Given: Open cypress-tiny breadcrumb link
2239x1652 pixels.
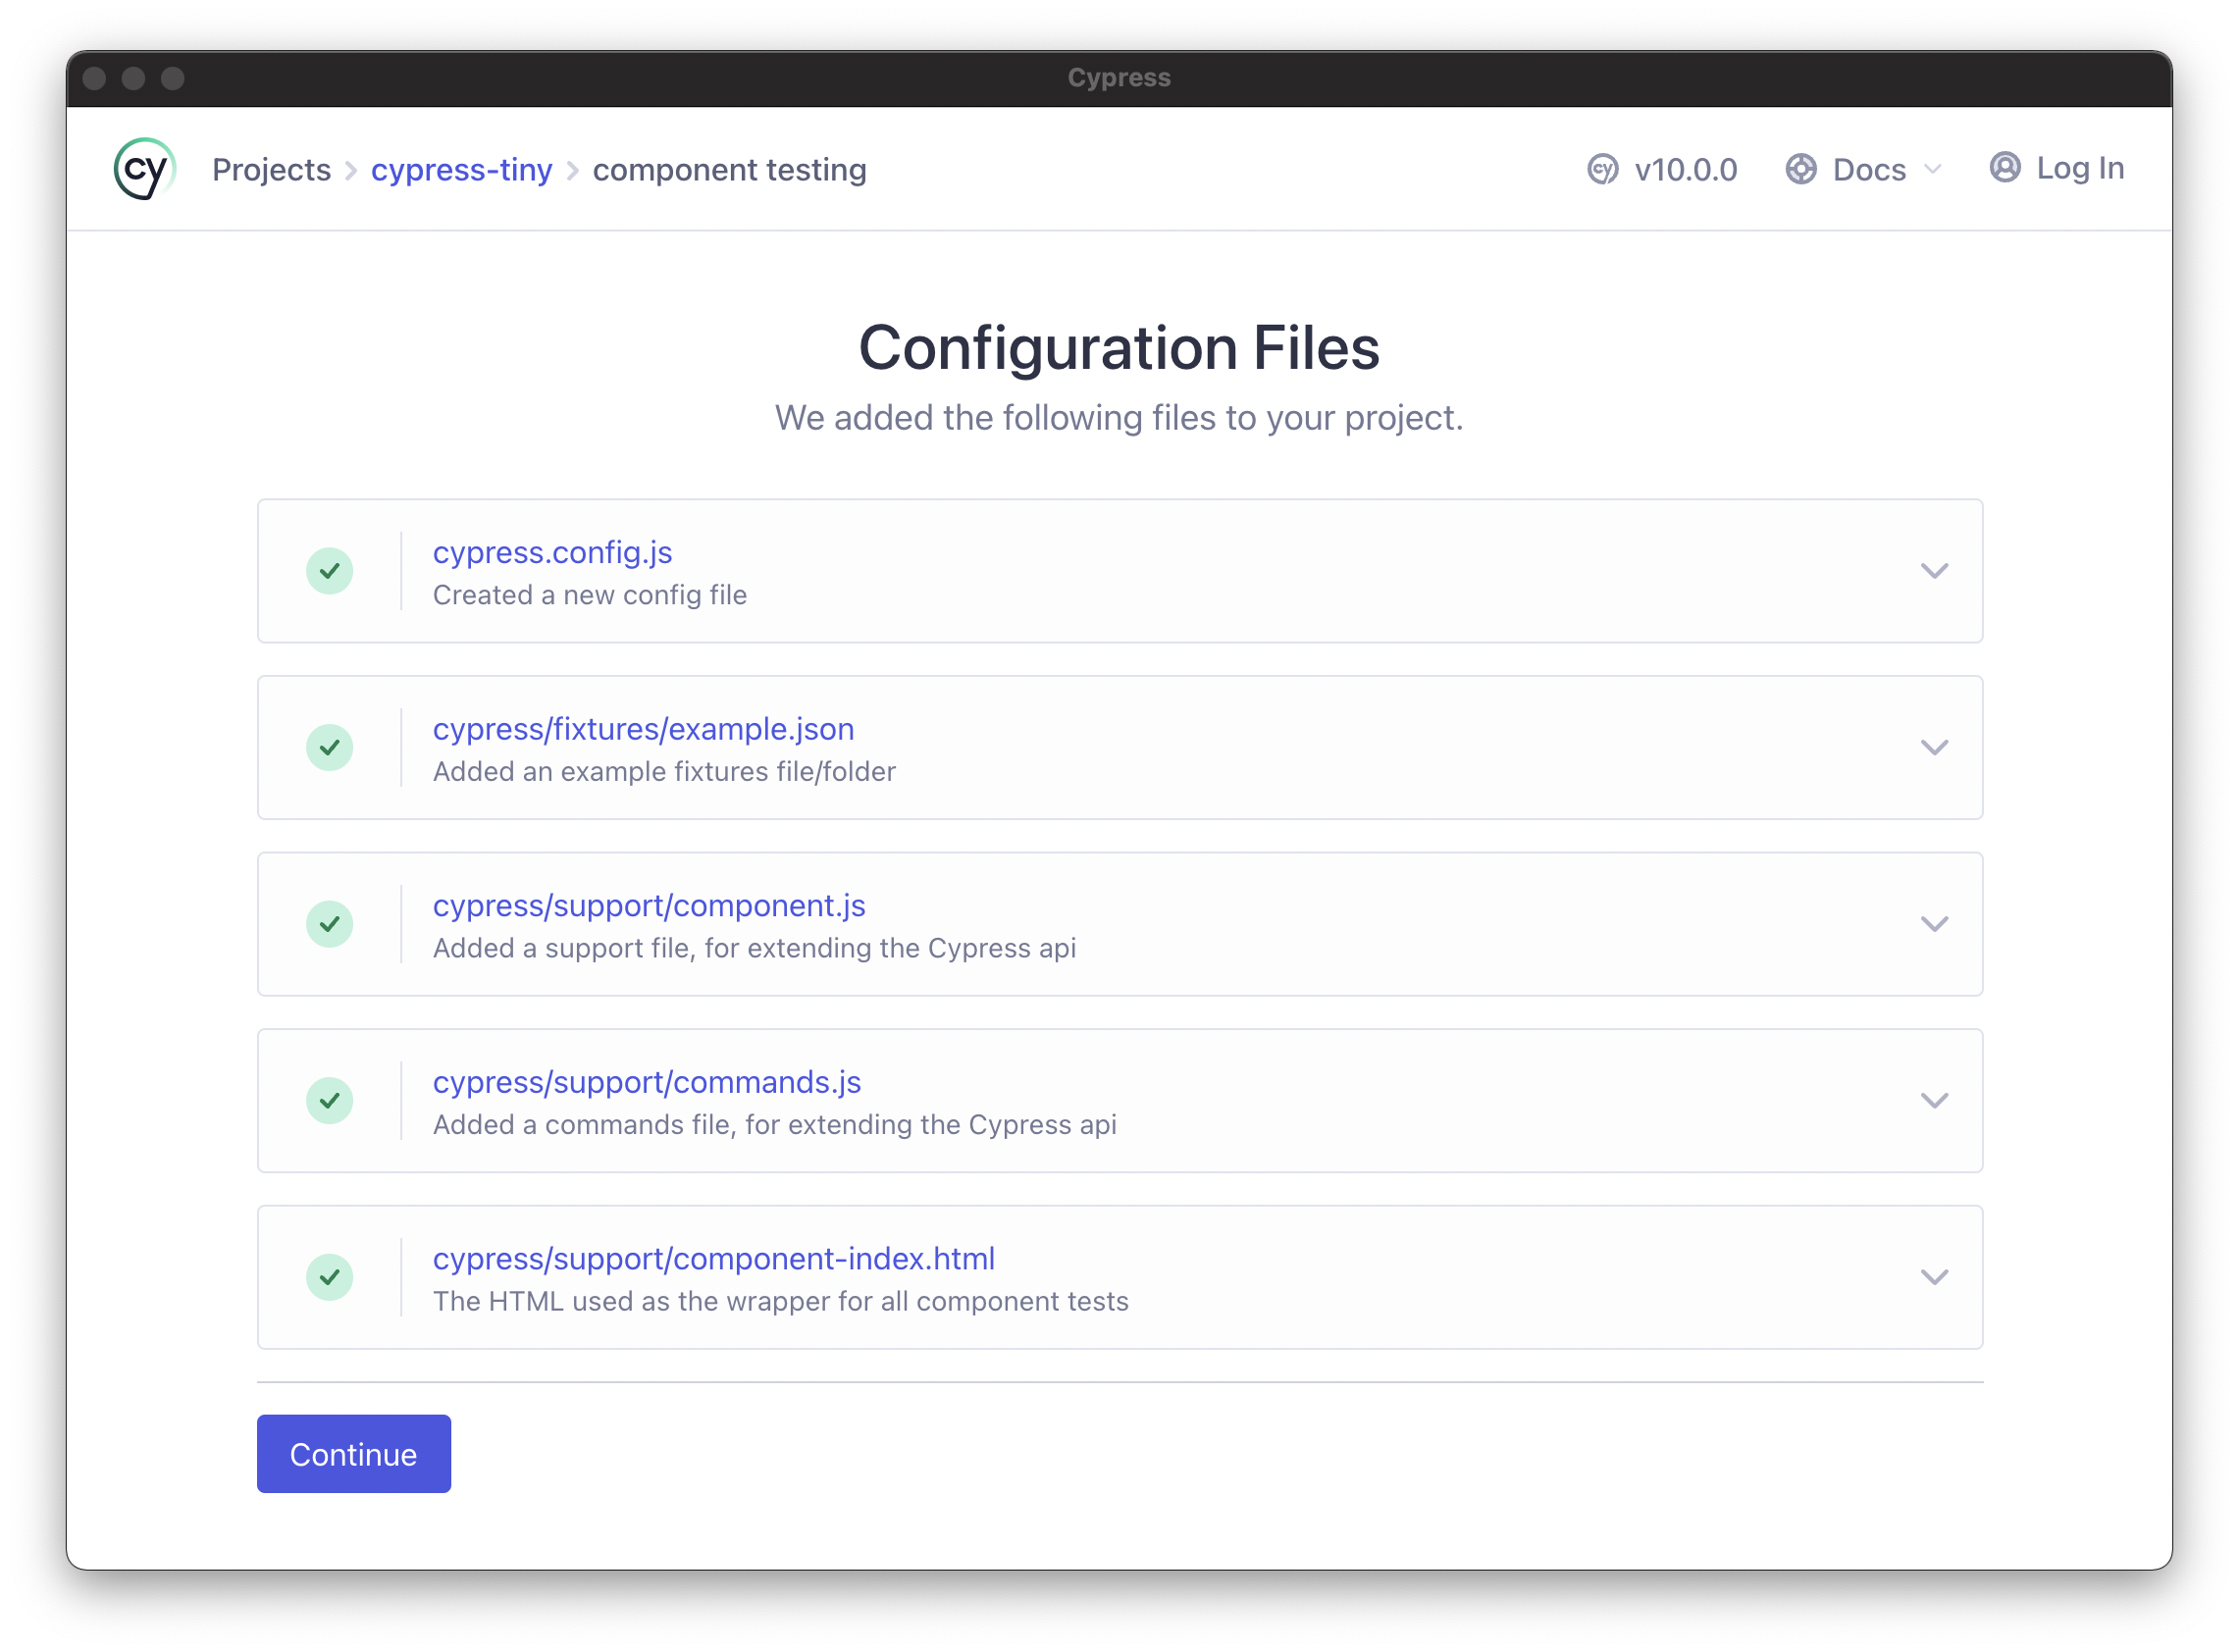Looking at the screenshot, I should coord(461,170).
